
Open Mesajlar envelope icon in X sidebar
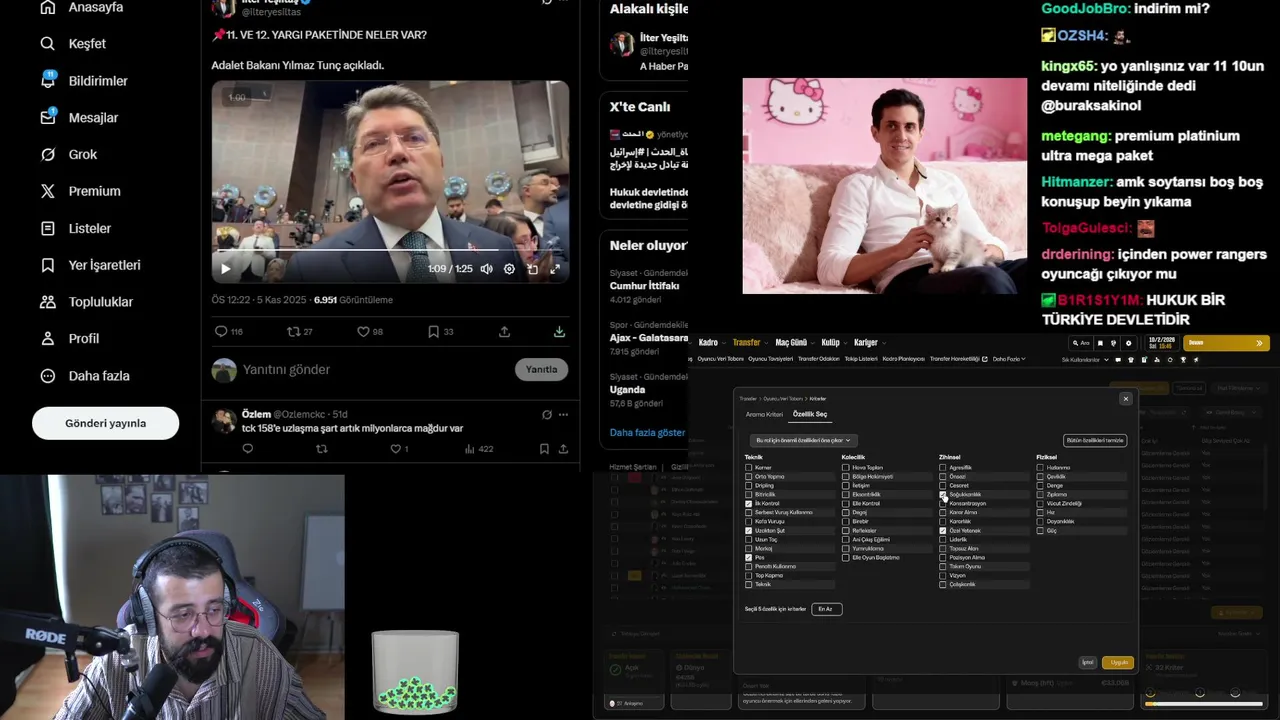click(47, 117)
